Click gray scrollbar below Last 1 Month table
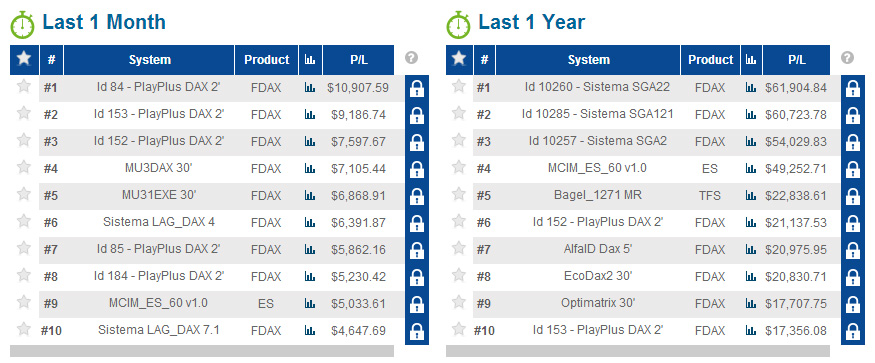The image size is (875, 363). pos(202,351)
